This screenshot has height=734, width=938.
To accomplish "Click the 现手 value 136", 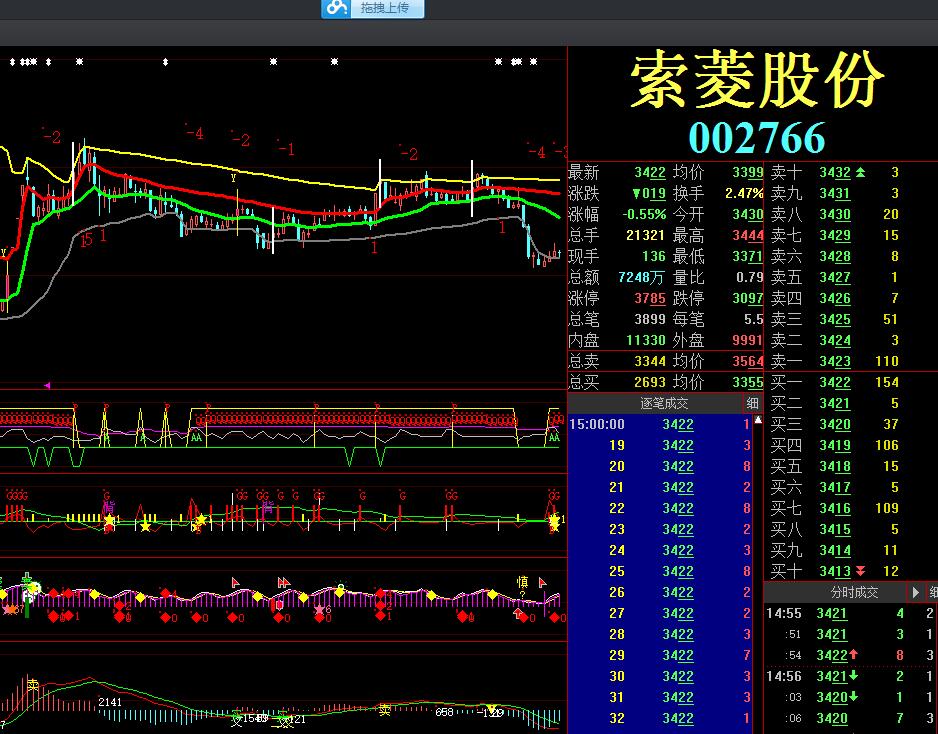I will click(654, 257).
